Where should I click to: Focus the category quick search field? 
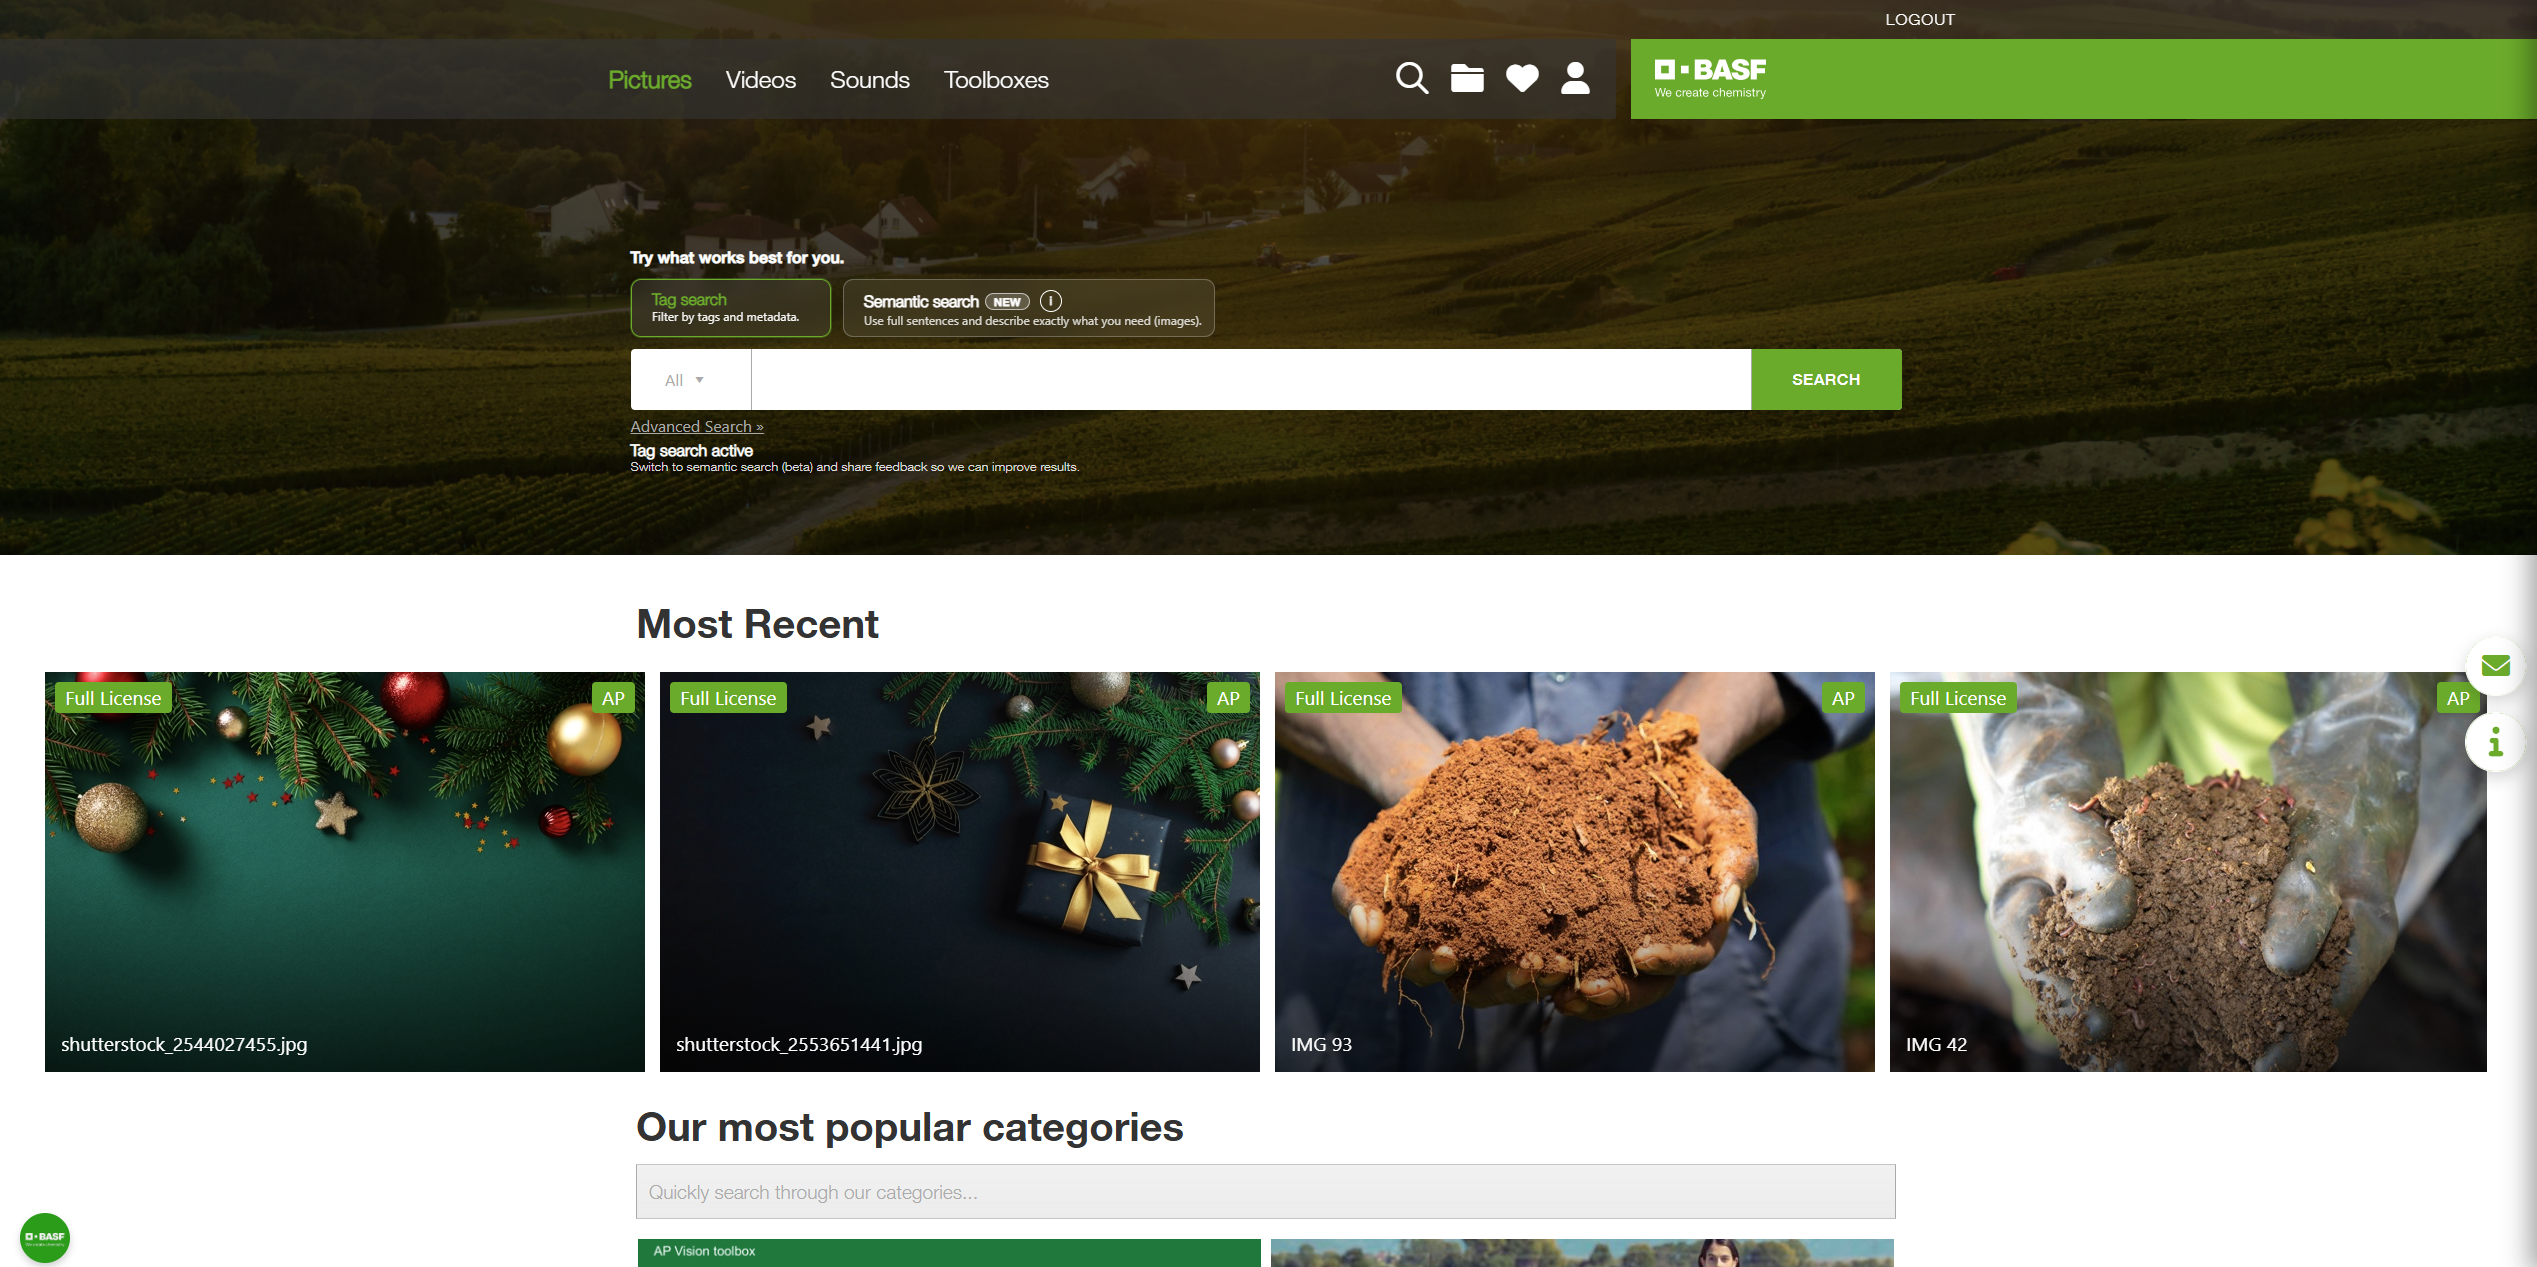coord(1265,1192)
